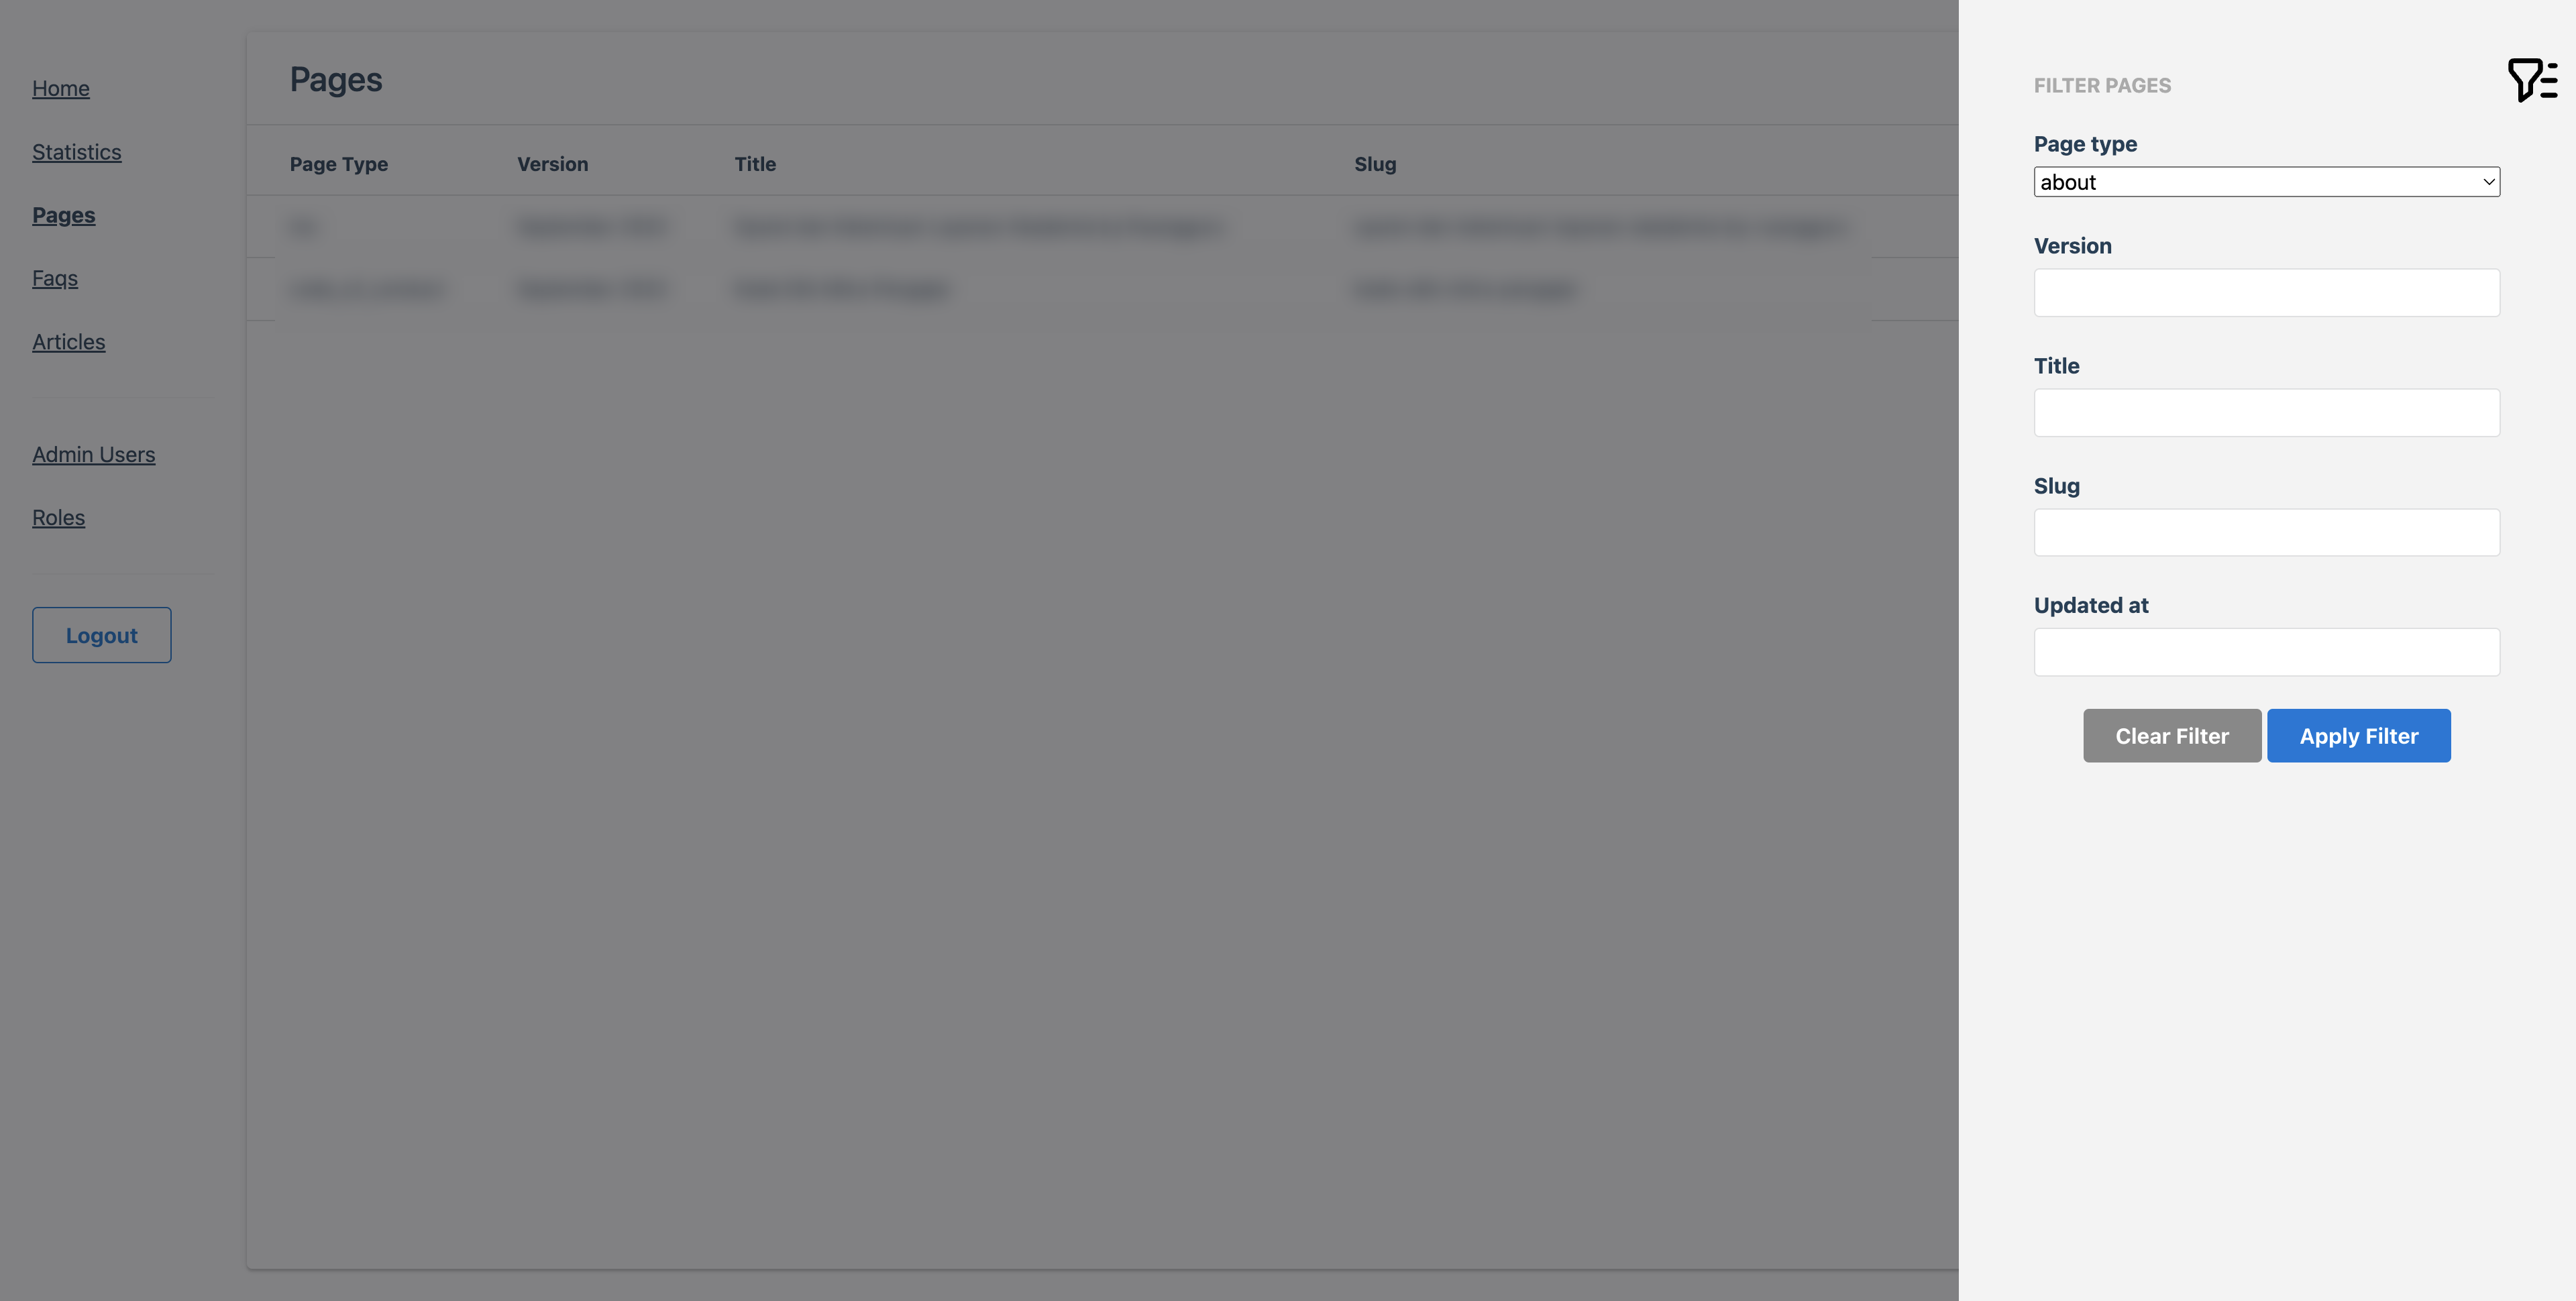Viewport: 2576px width, 1301px height.
Task: Open the Page type dropdown
Action: pyautogui.click(x=2265, y=179)
